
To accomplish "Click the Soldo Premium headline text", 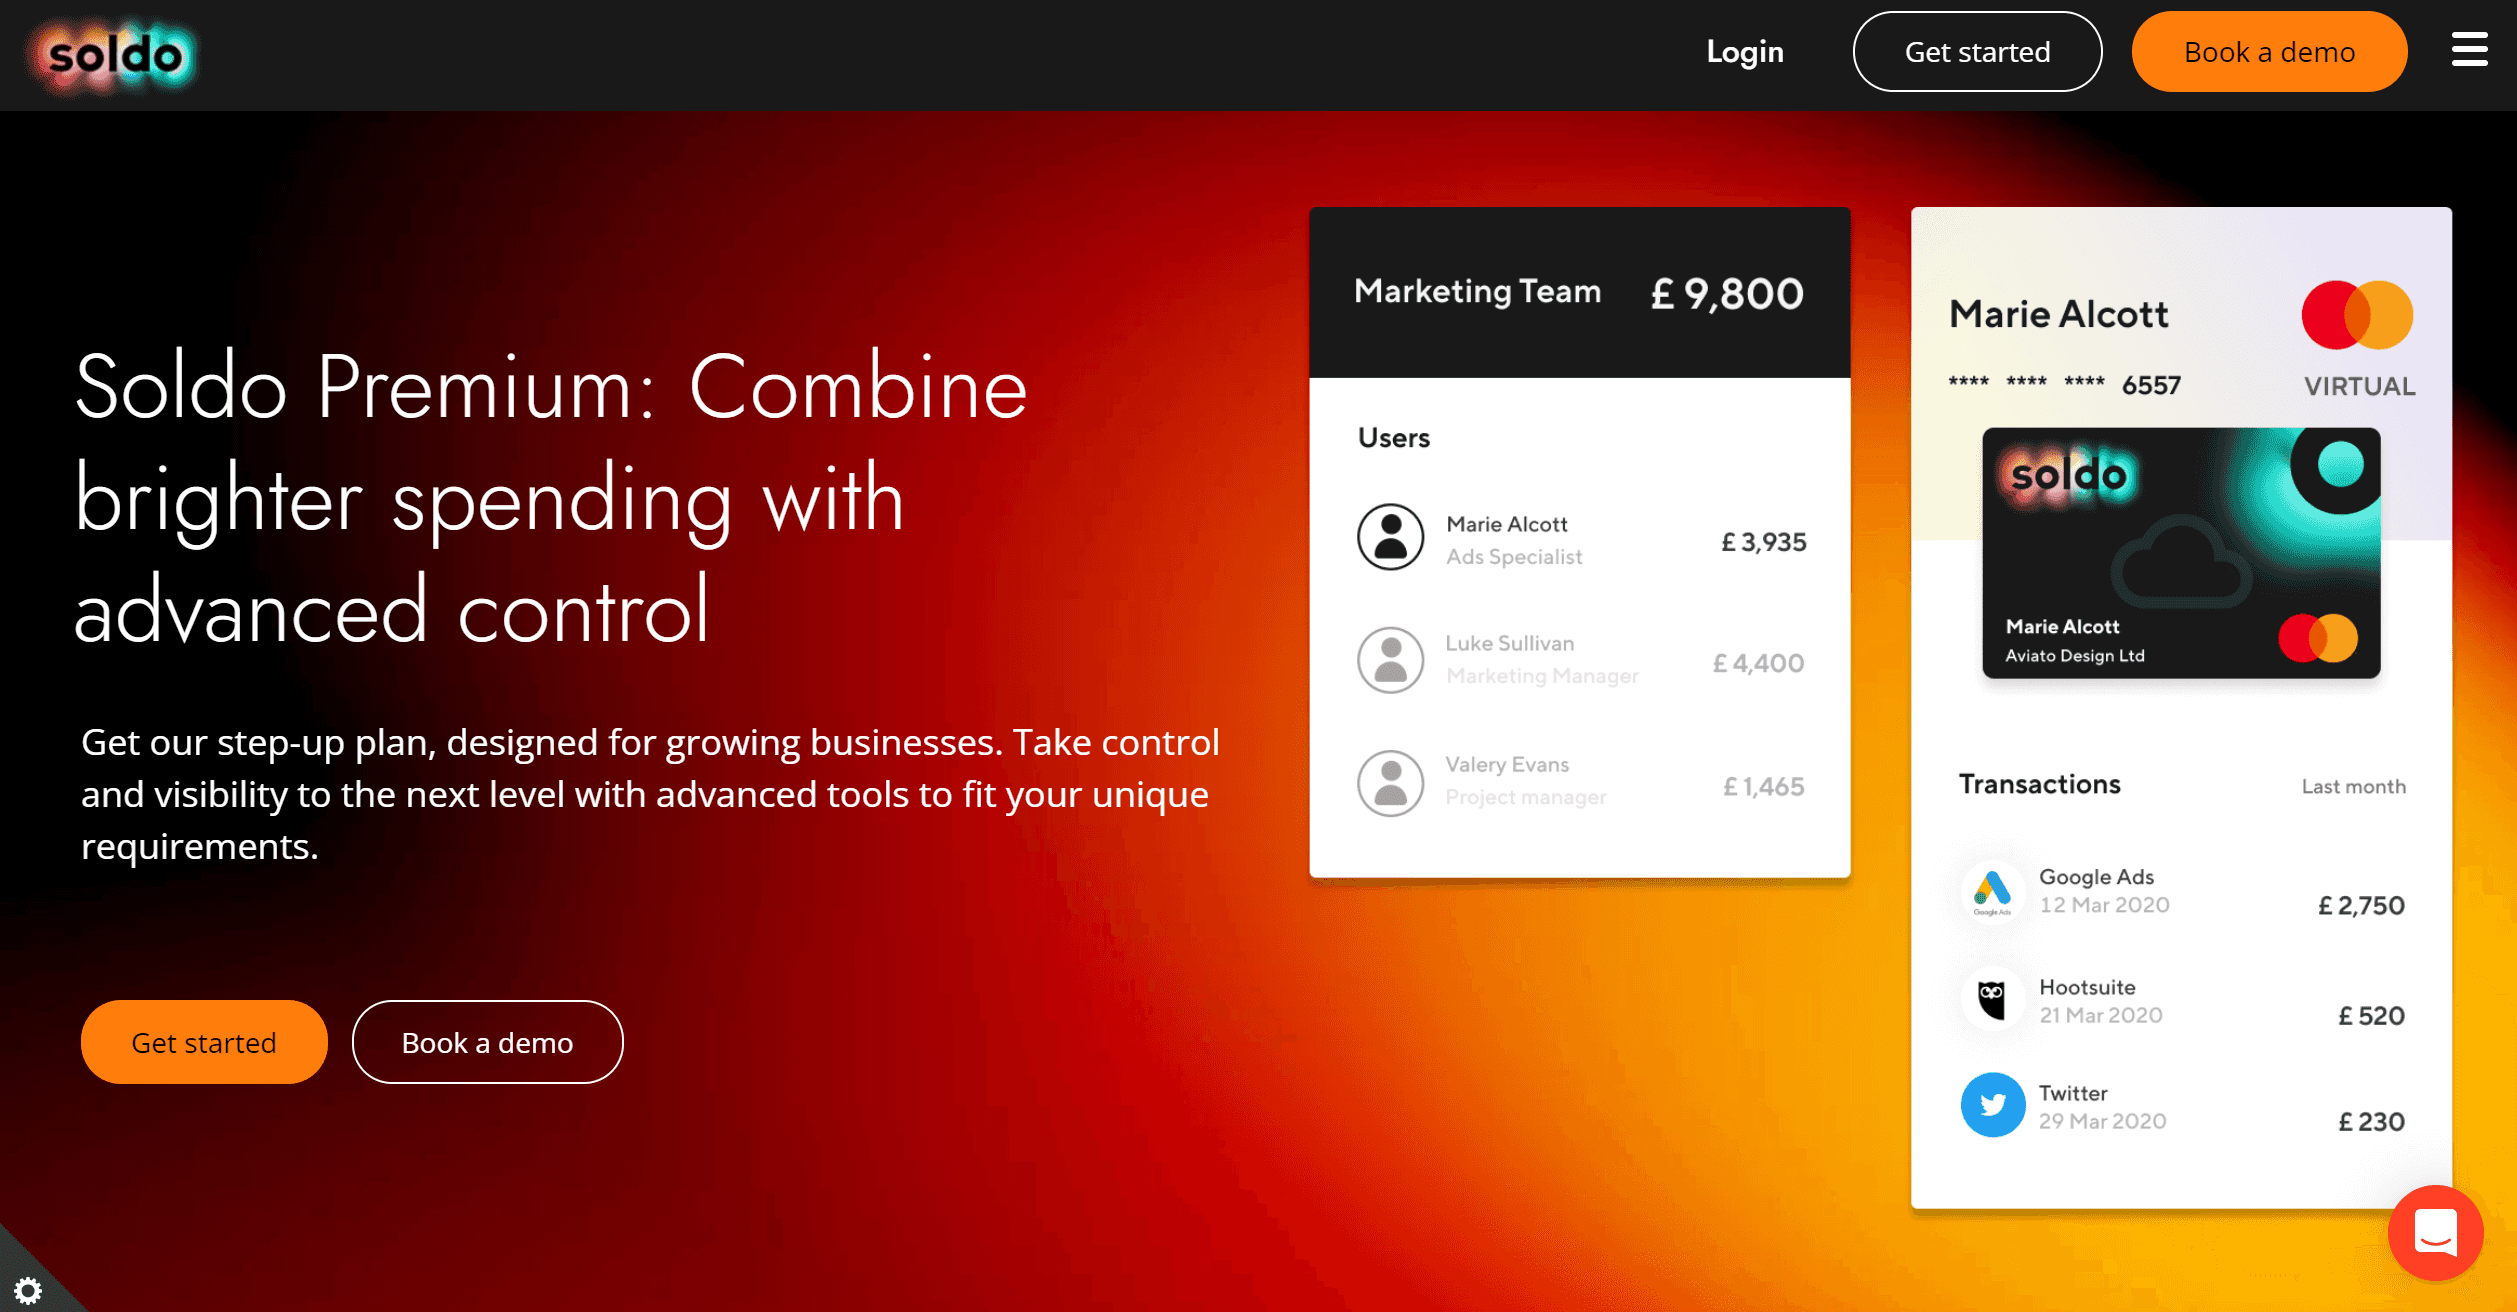I will (x=551, y=498).
